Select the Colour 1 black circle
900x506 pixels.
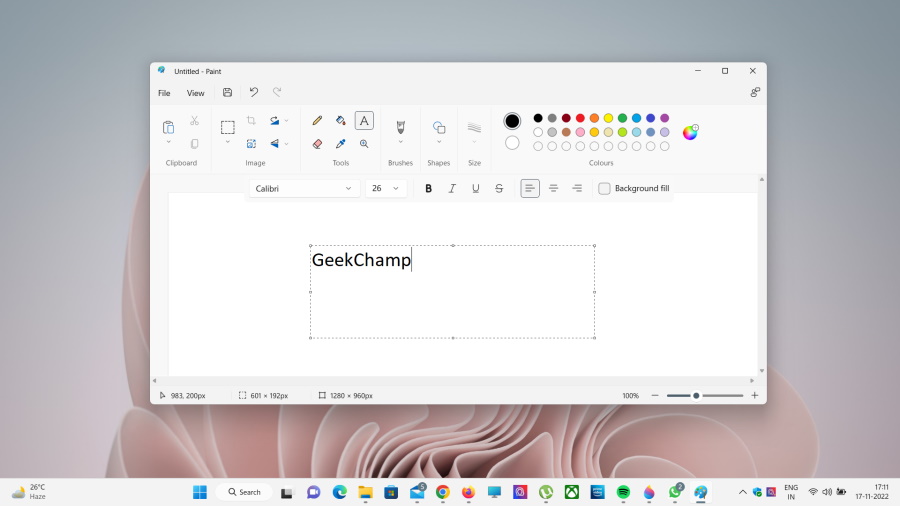tap(512, 120)
